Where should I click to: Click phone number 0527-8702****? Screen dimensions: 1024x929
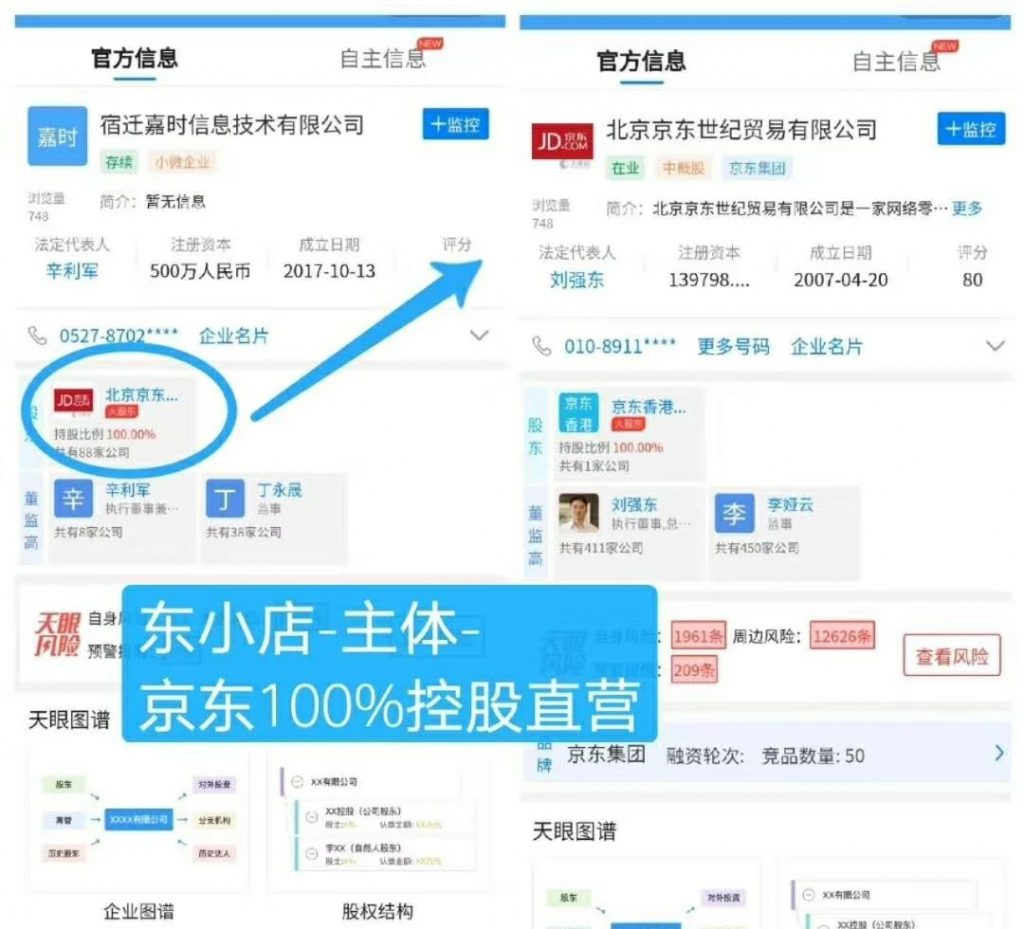pyautogui.click(x=118, y=336)
